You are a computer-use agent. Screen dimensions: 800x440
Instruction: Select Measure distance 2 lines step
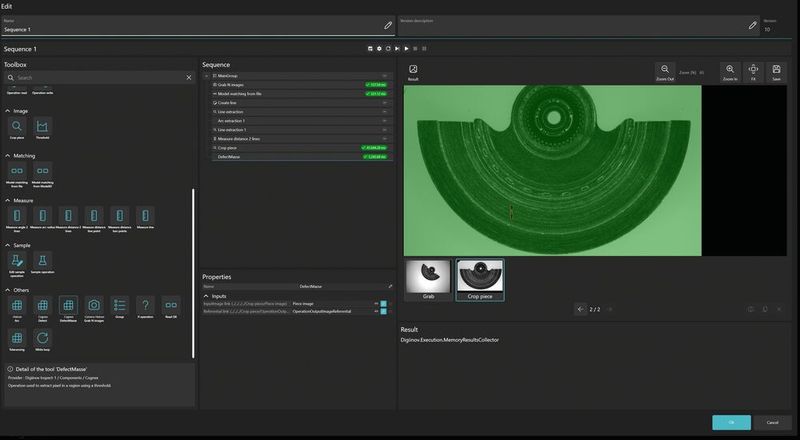[302, 139]
